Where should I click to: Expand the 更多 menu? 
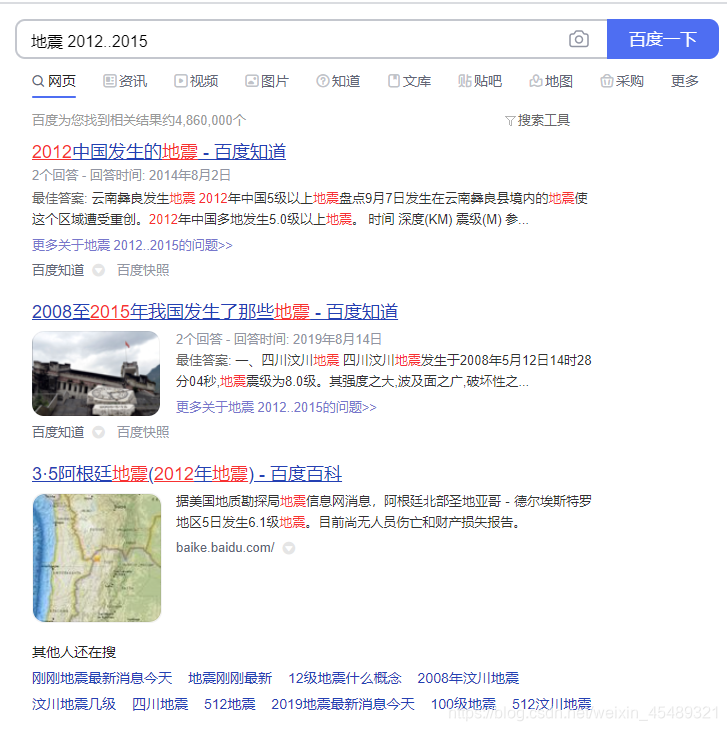[685, 81]
